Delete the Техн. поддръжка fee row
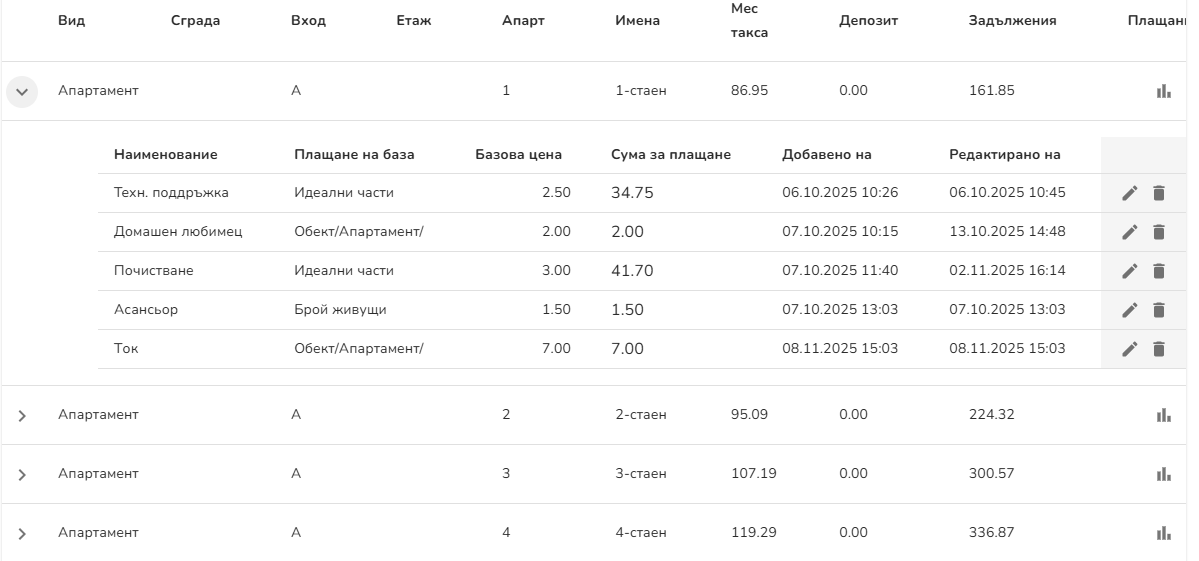The height and width of the screenshot is (561, 1199). 1159,193
